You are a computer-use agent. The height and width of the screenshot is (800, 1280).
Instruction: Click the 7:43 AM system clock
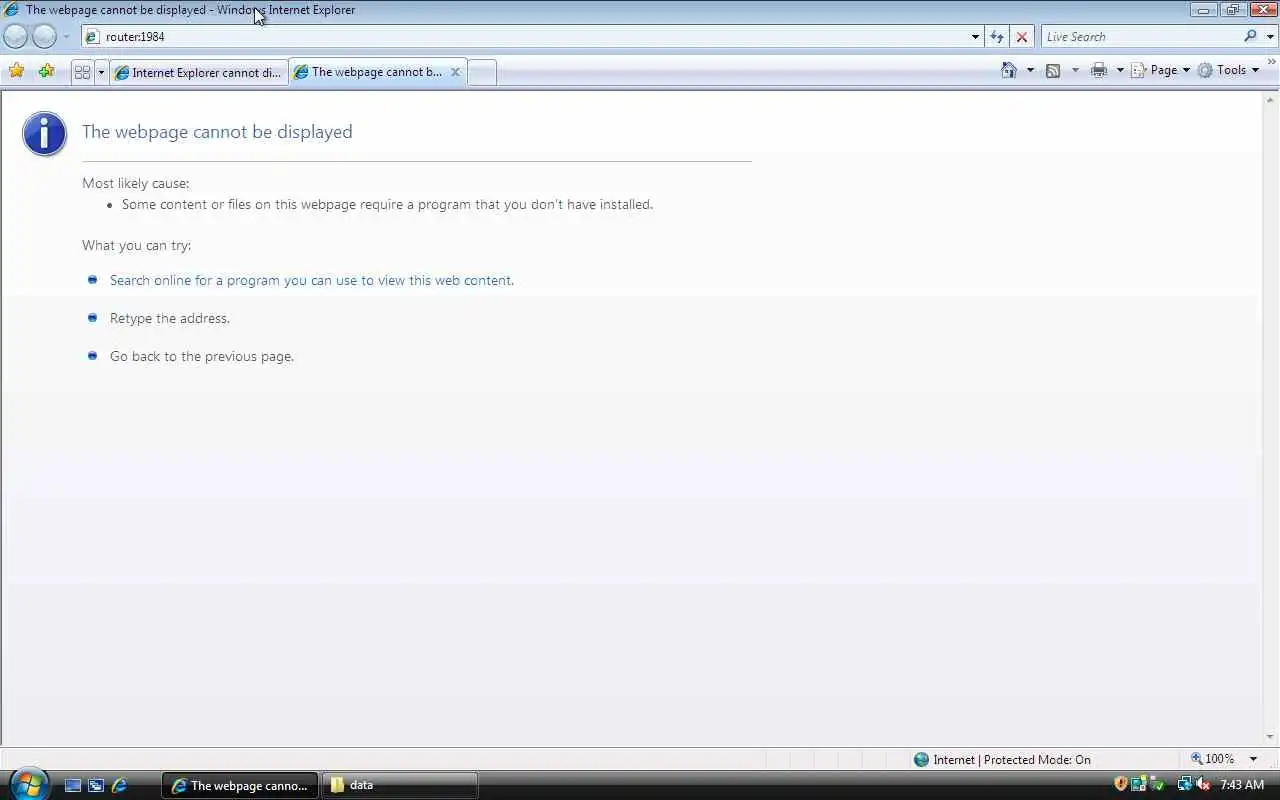pyautogui.click(x=1242, y=785)
